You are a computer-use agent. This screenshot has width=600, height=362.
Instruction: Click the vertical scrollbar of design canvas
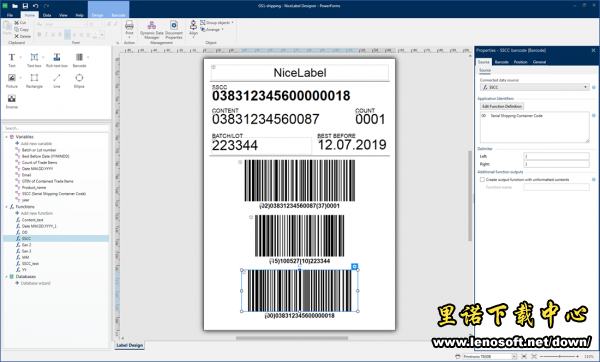click(x=470, y=196)
